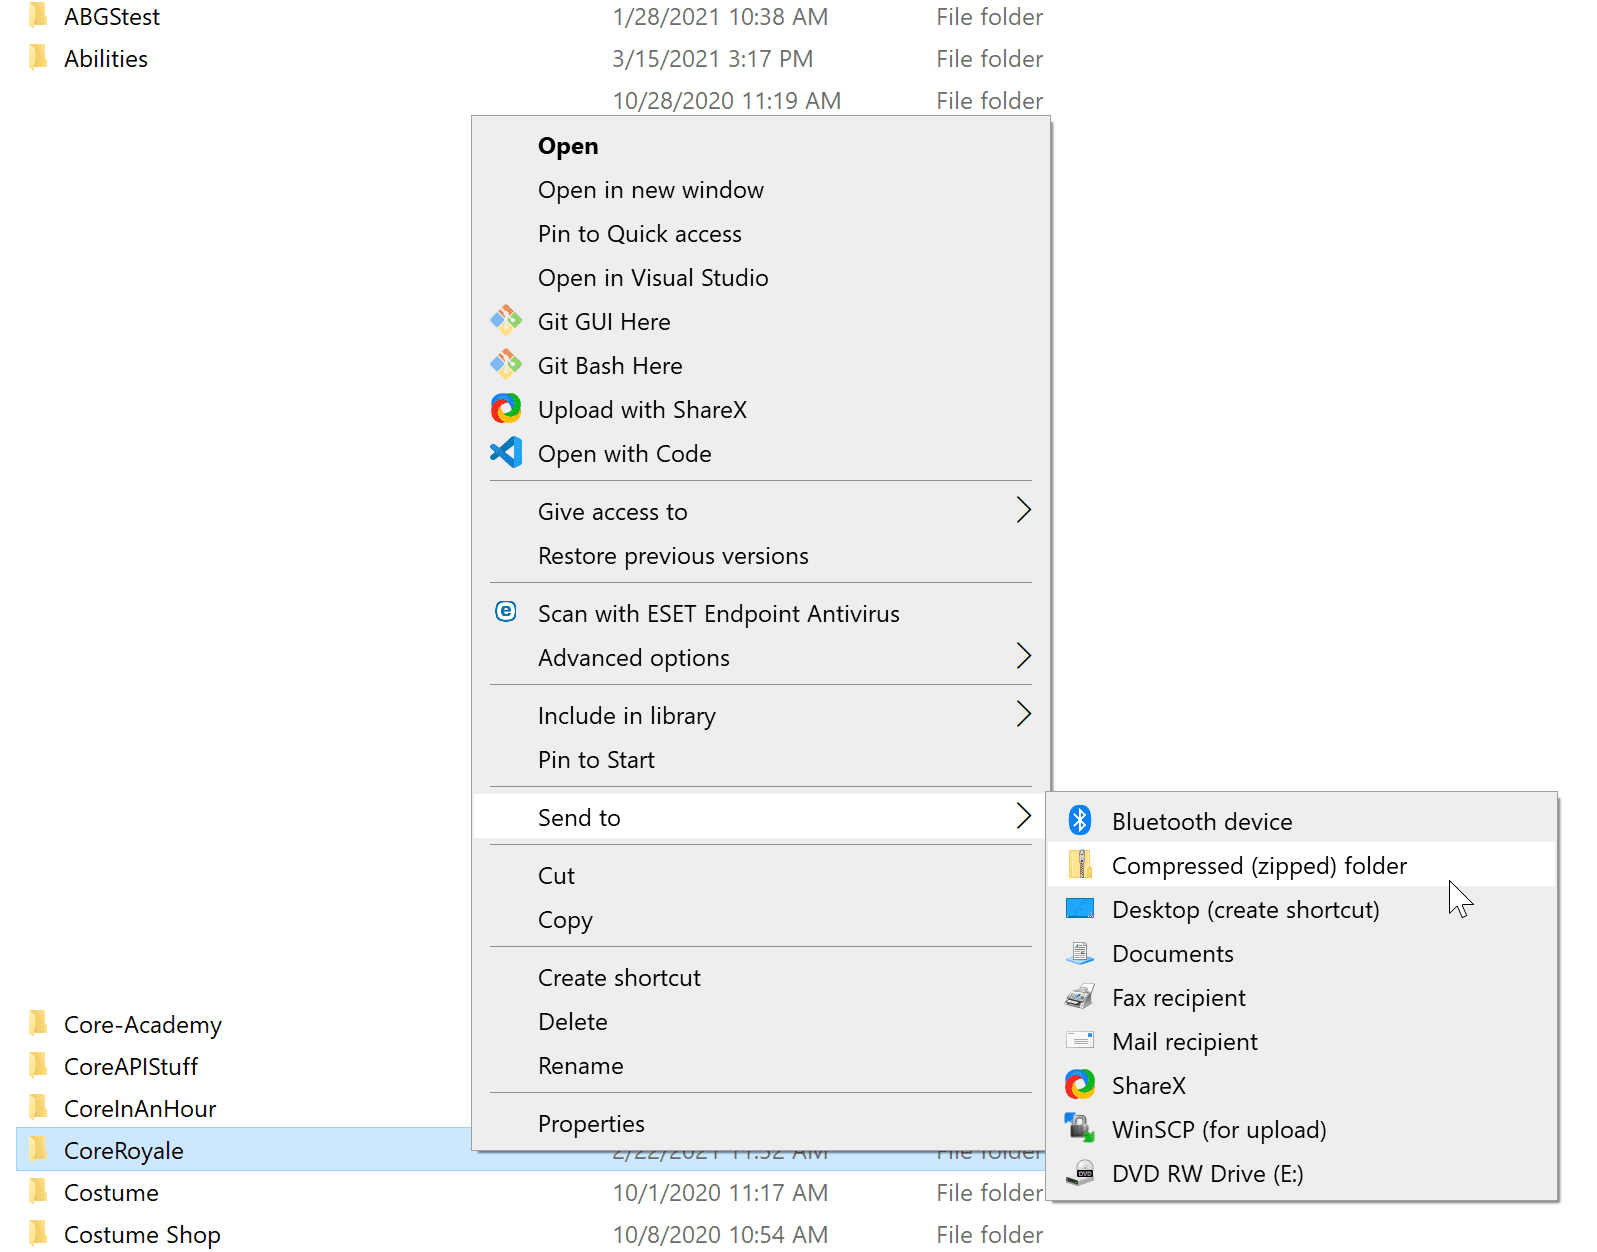Expand the Give access to submenu
Viewport: 1597px width, 1252px height.
[1023, 511]
